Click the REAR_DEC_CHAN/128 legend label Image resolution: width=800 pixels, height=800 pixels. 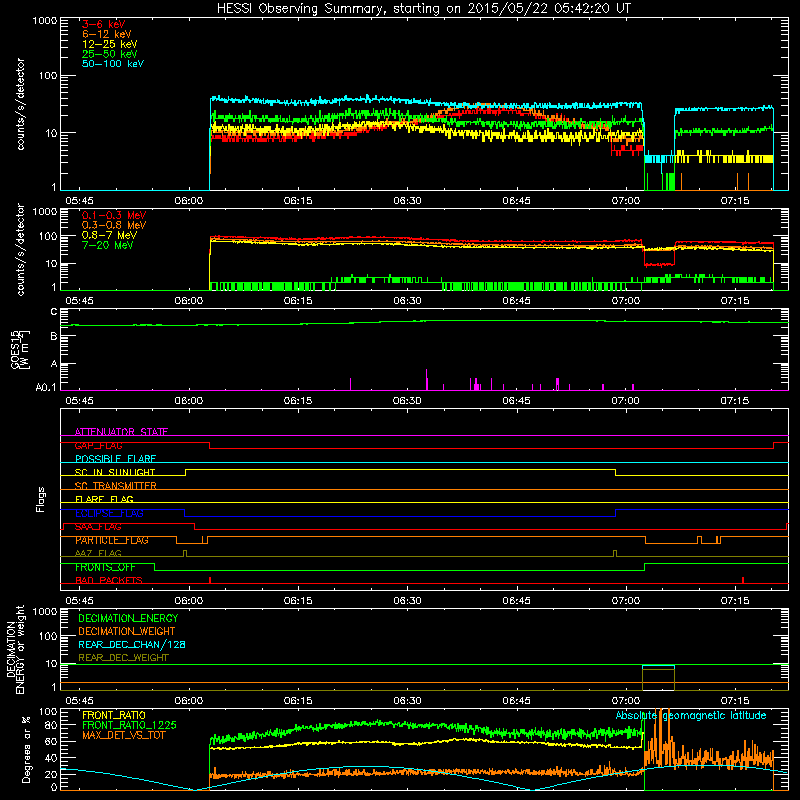pos(132,644)
